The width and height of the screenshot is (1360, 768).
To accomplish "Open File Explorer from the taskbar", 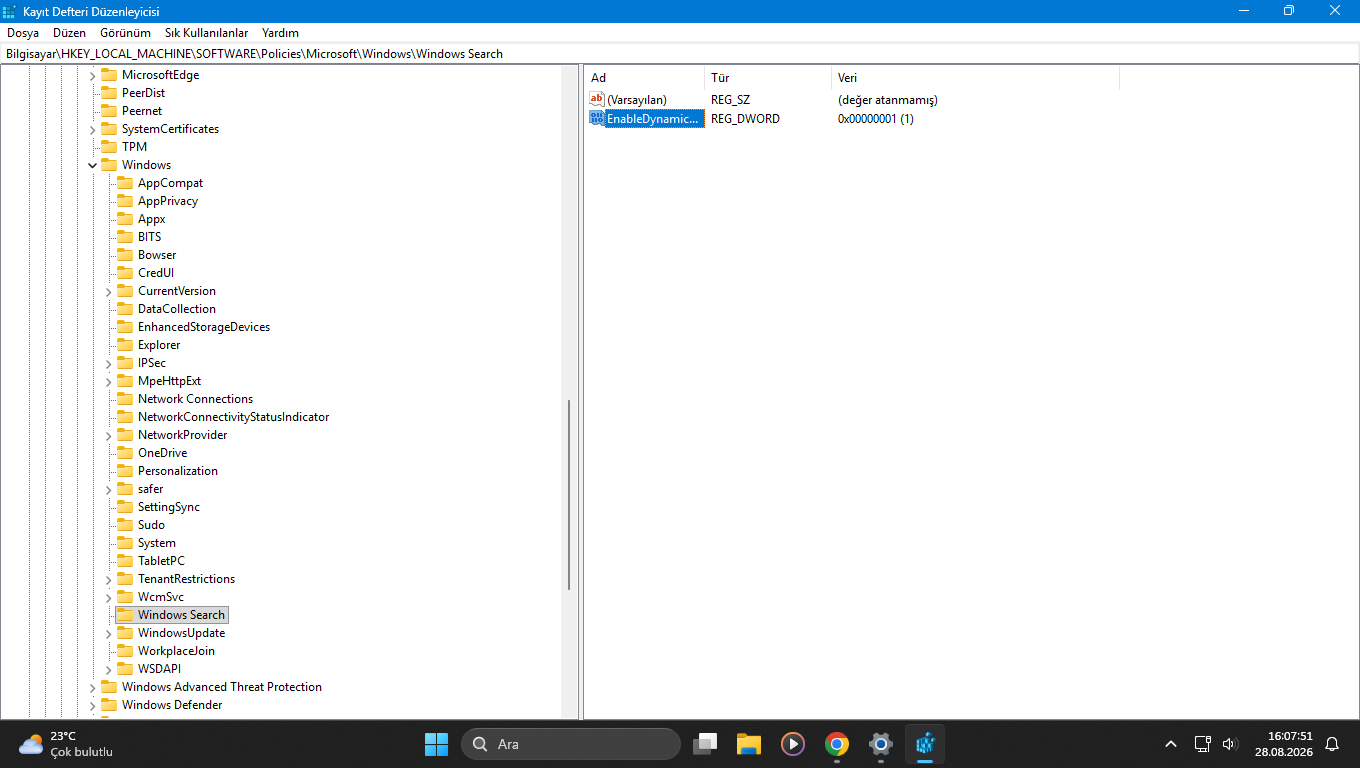I will [x=749, y=744].
